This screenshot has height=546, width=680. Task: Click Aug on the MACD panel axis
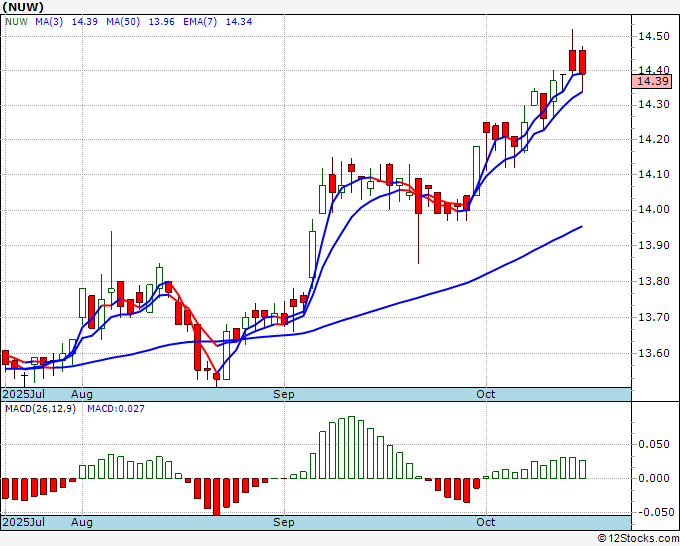(x=82, y=522)
